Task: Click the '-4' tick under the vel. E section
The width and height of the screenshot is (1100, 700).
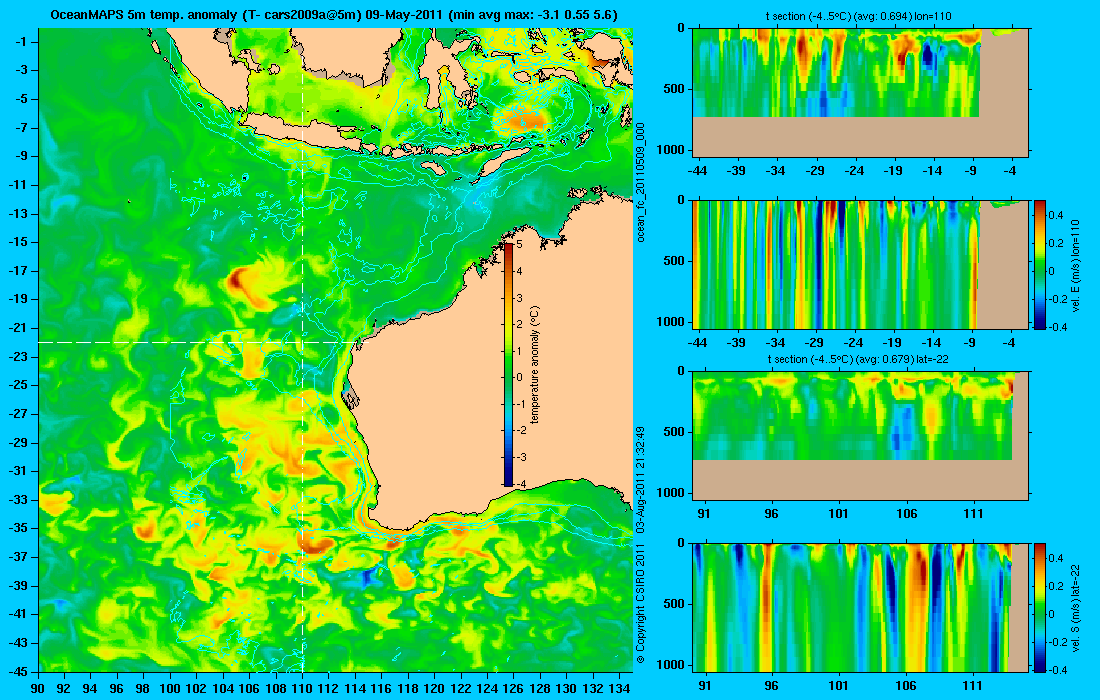Action: [x=1009, y=342]
